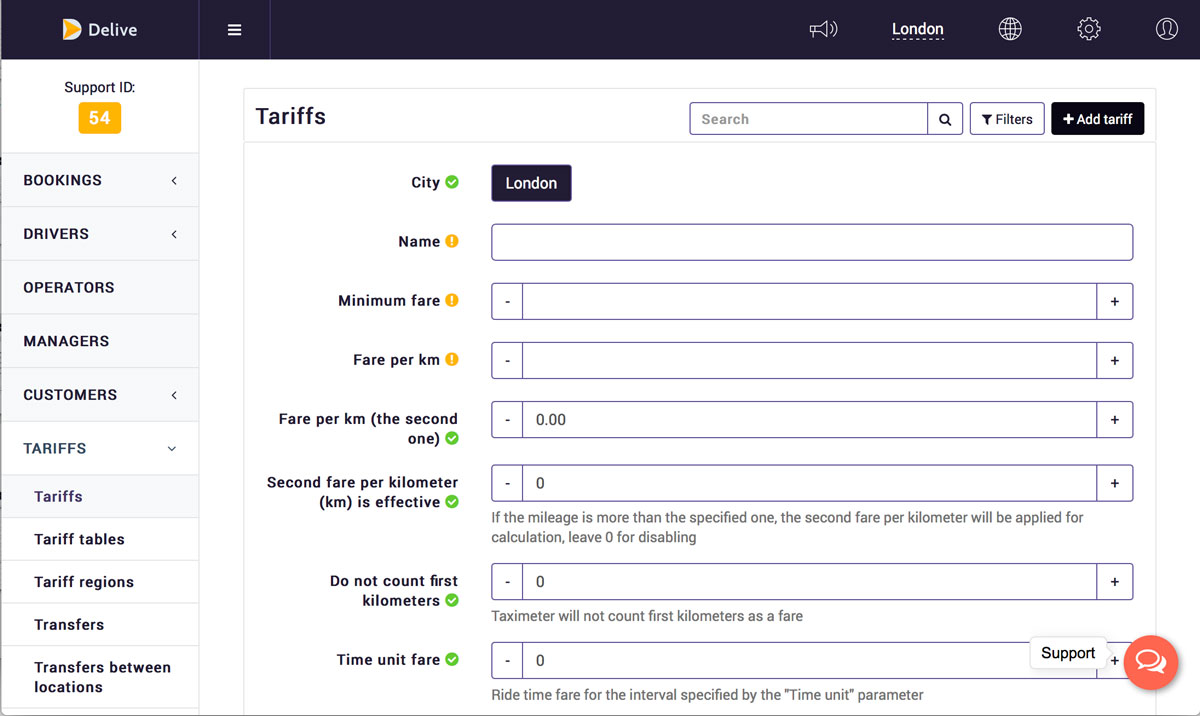Open the settings gear icon
The height and width of the screenshot is (716, 1200).
1089,30
